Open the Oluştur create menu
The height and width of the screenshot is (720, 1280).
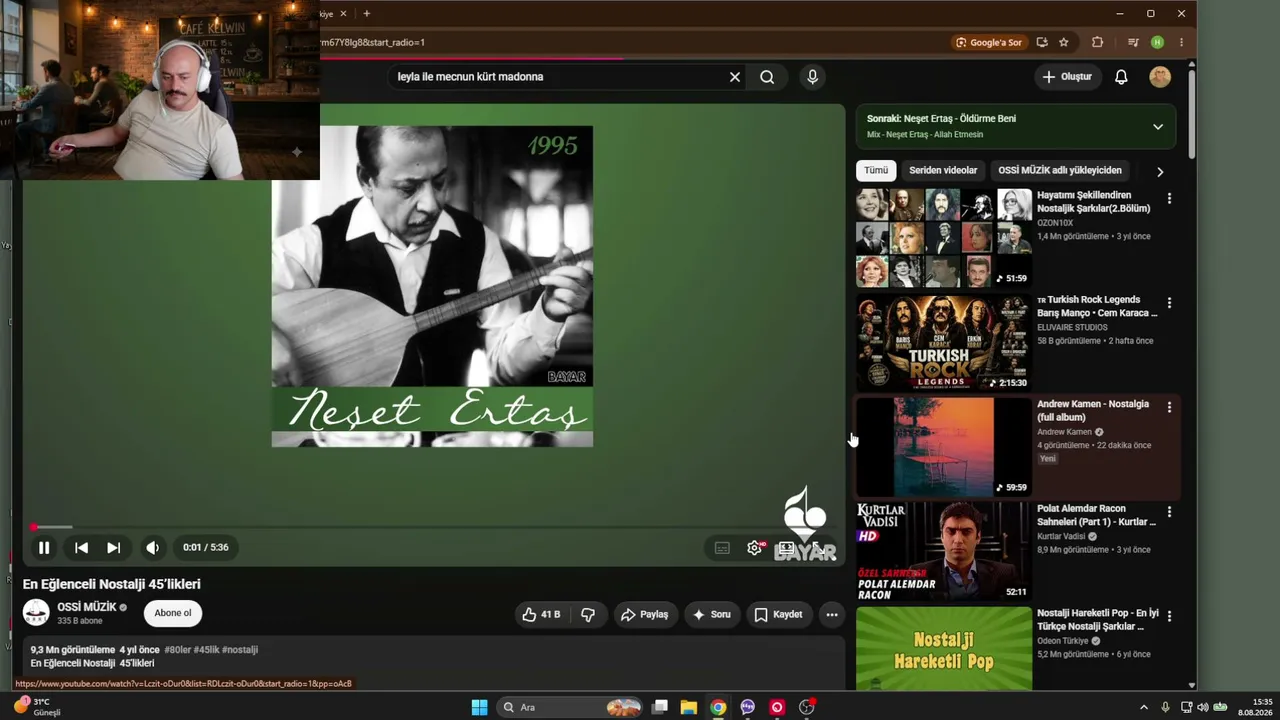1067,77
